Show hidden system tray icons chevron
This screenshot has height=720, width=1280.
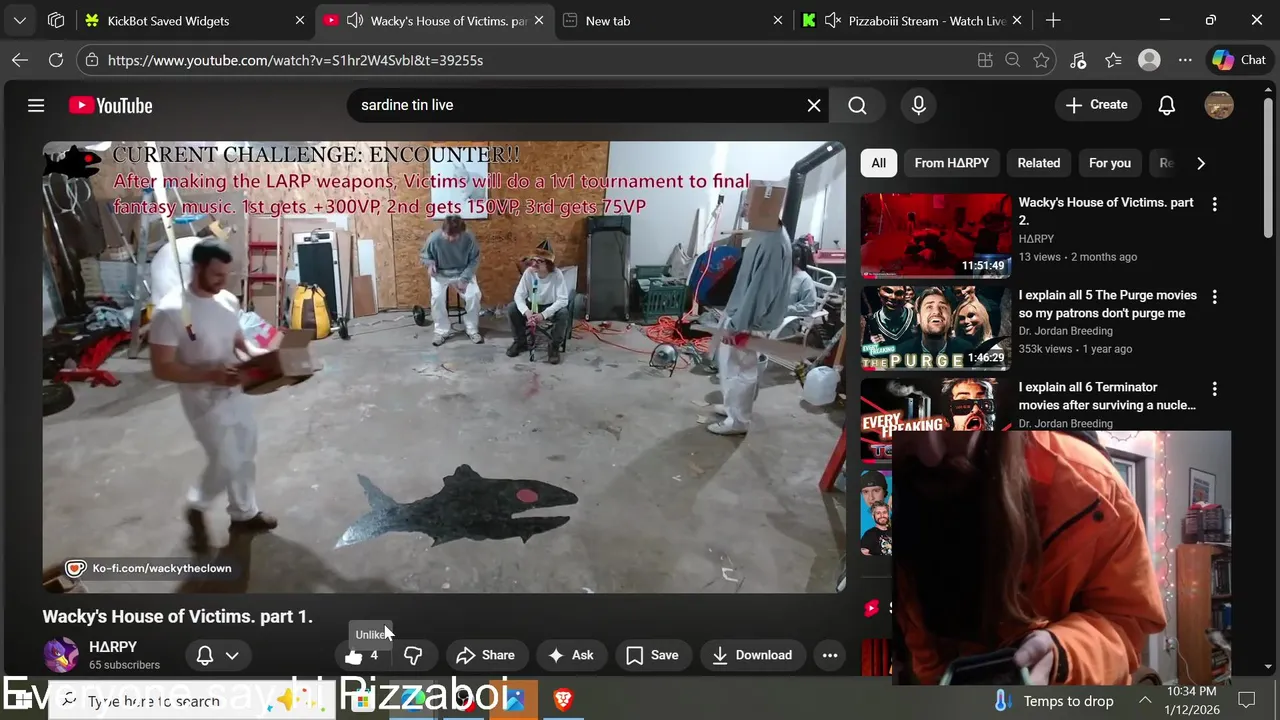click(1146, 701)
